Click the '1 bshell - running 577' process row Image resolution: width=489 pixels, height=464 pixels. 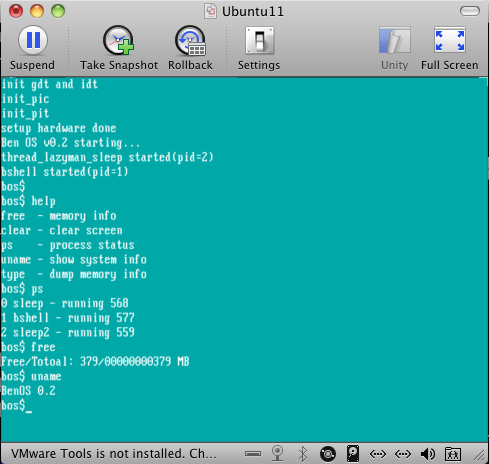coord(68,318)
